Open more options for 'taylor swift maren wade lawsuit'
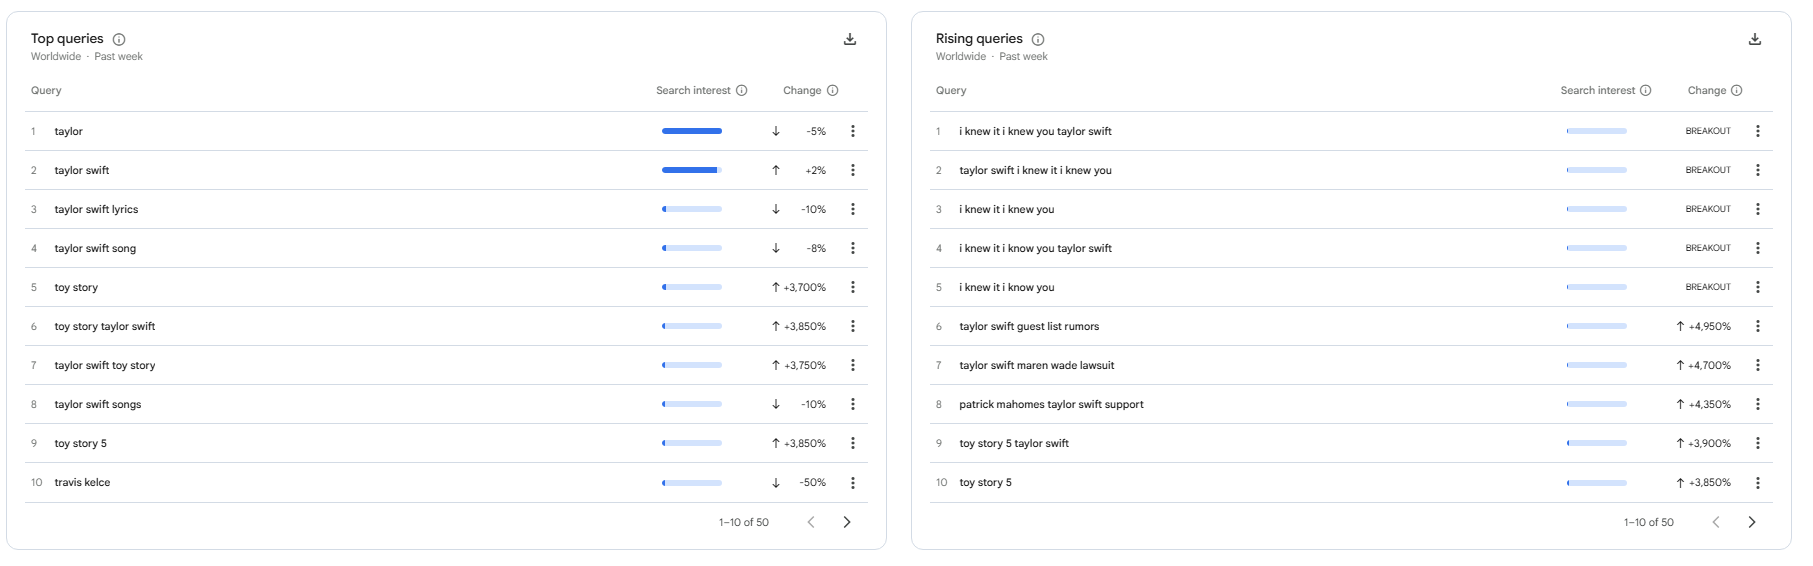This screenshot has height=566, width=1813. pyautogui.click(x=1758, y=365)
